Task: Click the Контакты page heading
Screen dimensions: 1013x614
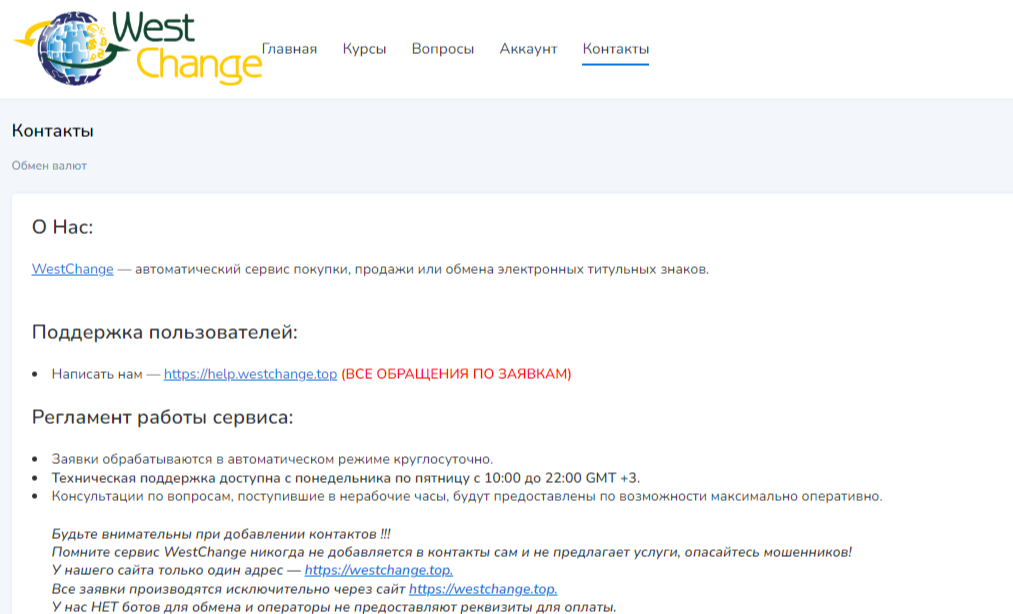Action: (x=52, y=131)
